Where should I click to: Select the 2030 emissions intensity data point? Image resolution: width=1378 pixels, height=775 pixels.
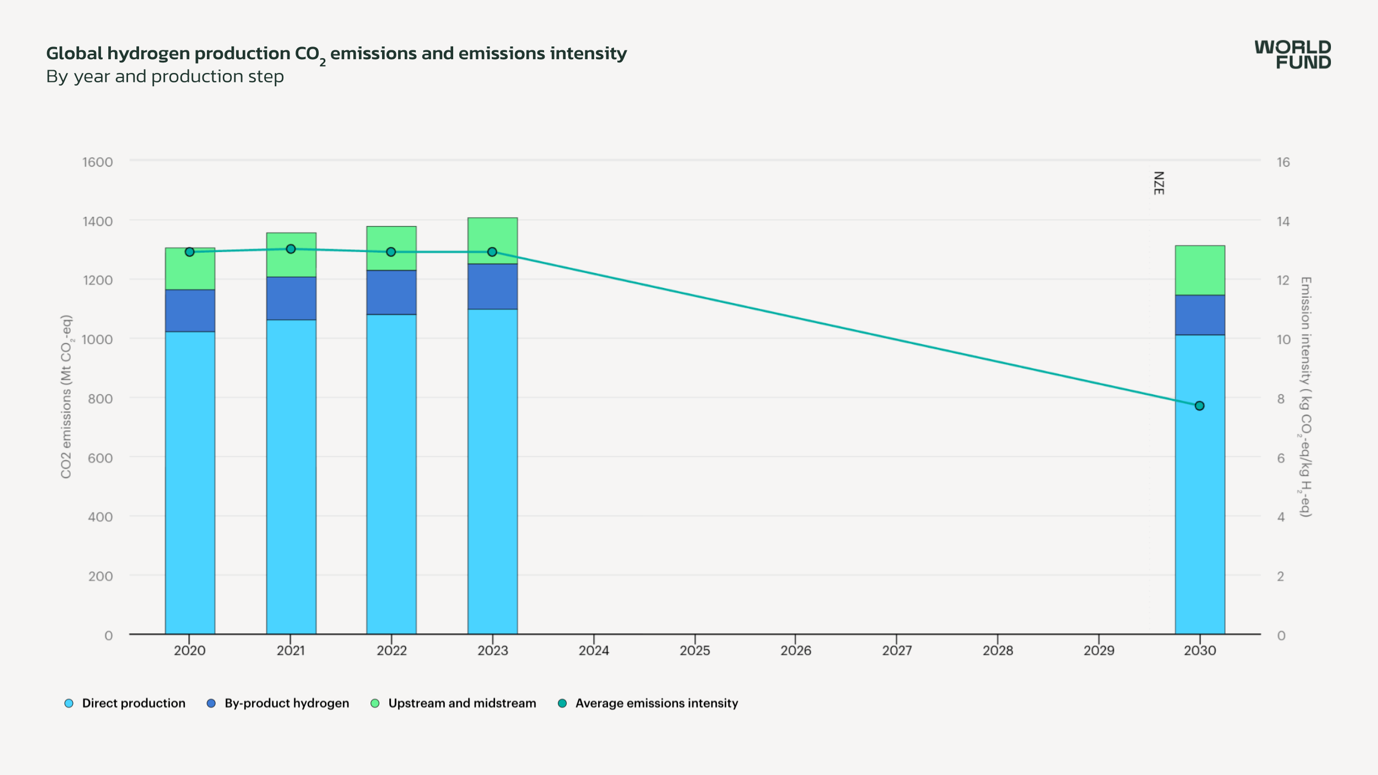(x=1199, y=405)
